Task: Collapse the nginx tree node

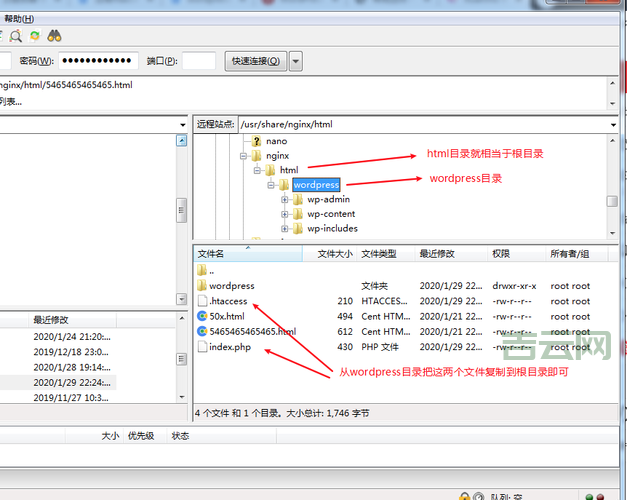Action: click(x=243, y=156)
